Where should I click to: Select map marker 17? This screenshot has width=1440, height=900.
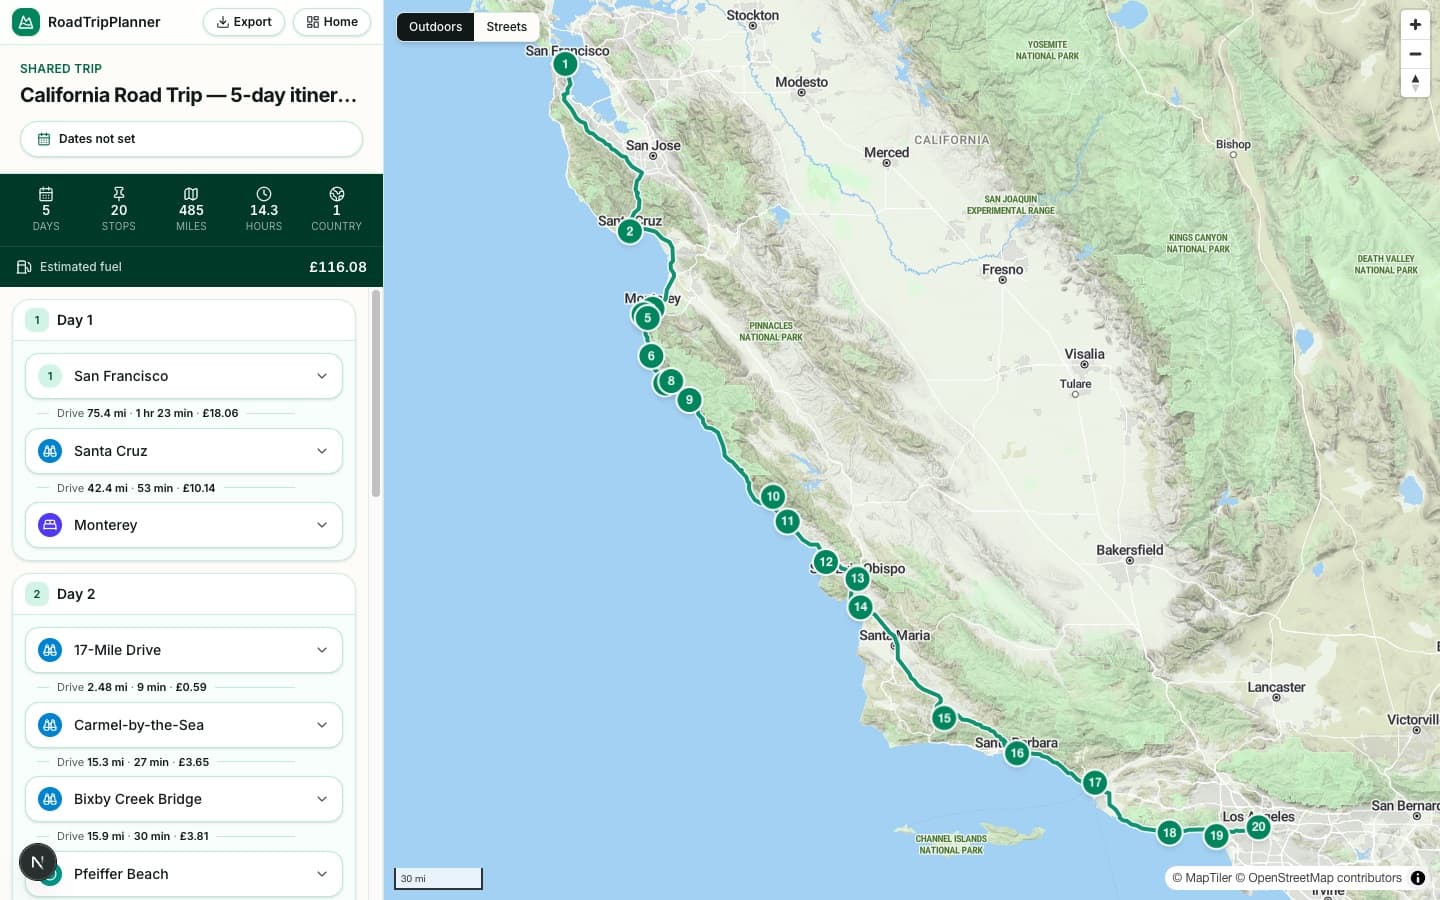point(1095,783)
